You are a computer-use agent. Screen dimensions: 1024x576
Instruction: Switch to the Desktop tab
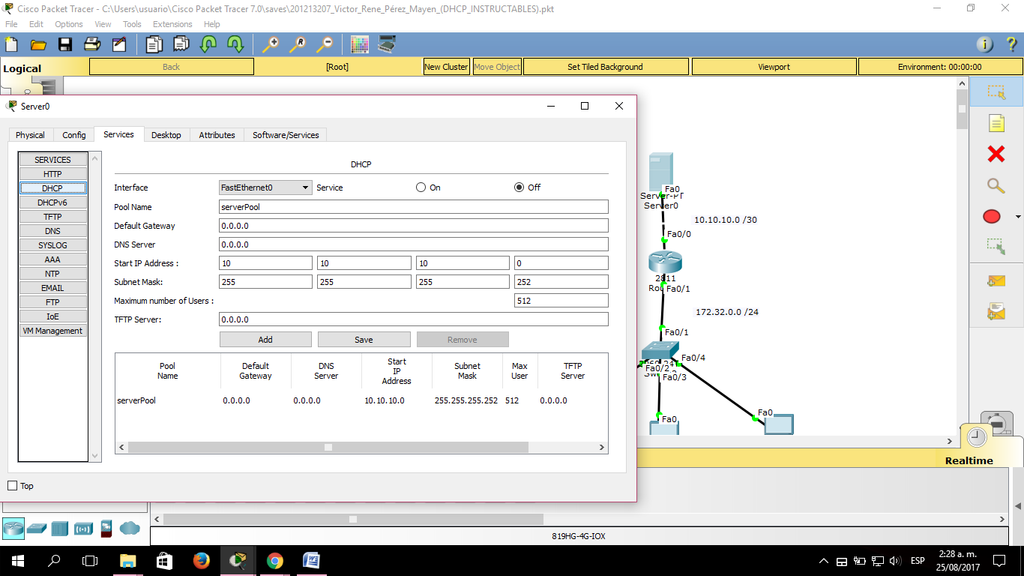tap(166, 135)
